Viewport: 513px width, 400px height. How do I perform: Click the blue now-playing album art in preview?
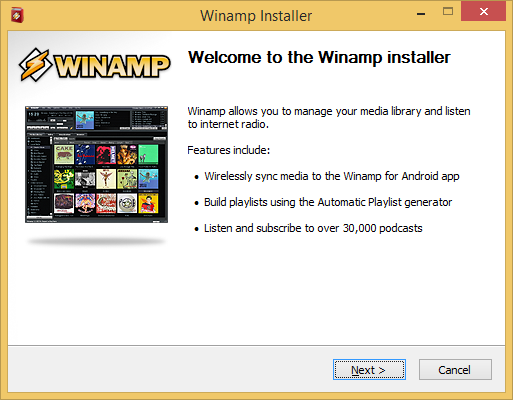85,120
